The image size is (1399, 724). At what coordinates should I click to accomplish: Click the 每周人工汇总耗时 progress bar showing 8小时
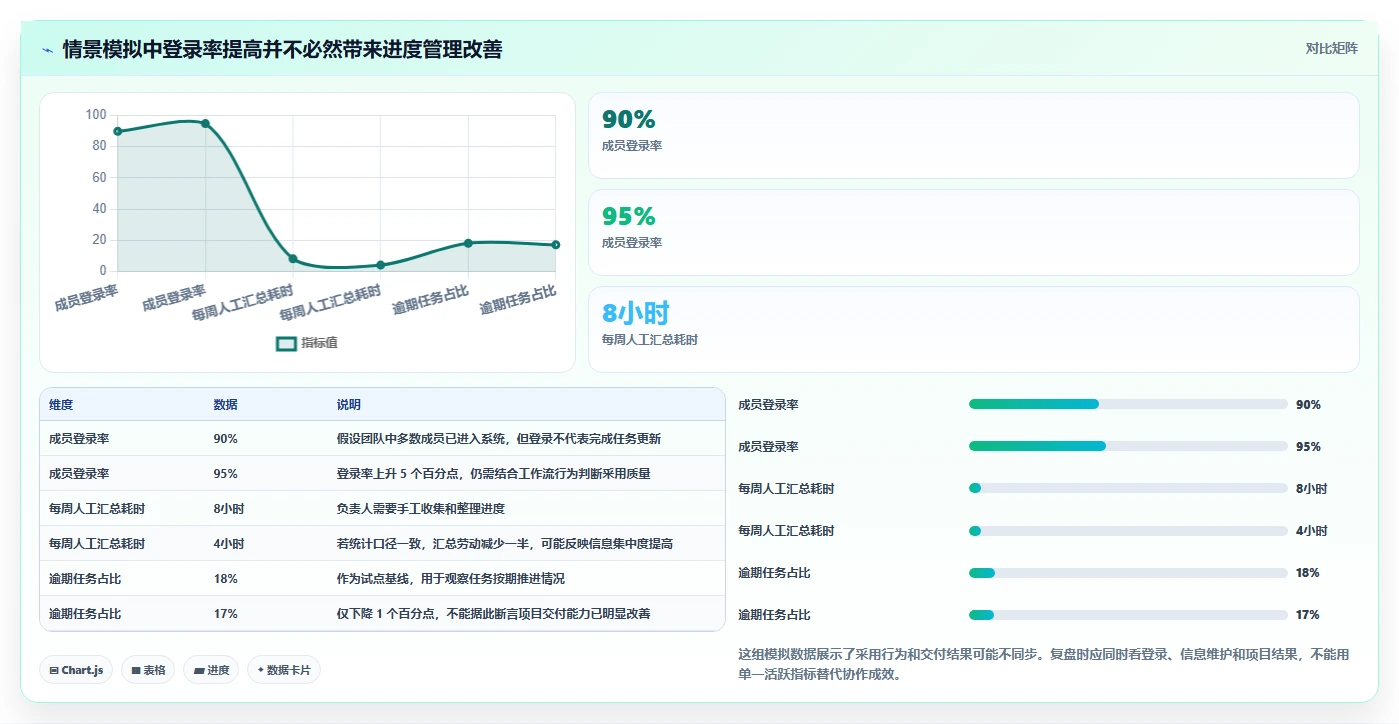tap(1128, 488)
